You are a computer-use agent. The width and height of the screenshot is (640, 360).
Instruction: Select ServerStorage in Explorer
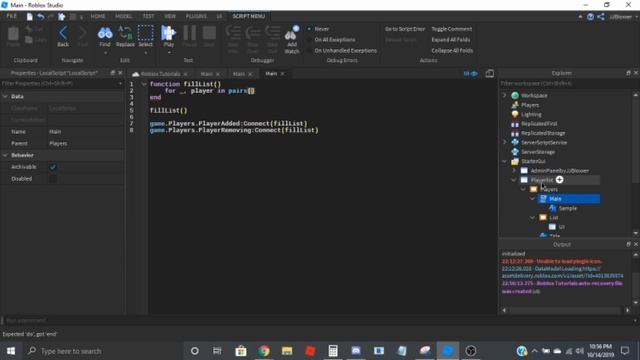538,152
